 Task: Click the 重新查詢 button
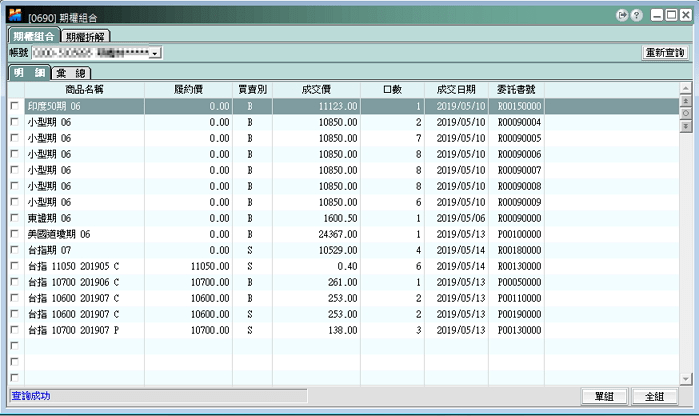click(664, 52)
